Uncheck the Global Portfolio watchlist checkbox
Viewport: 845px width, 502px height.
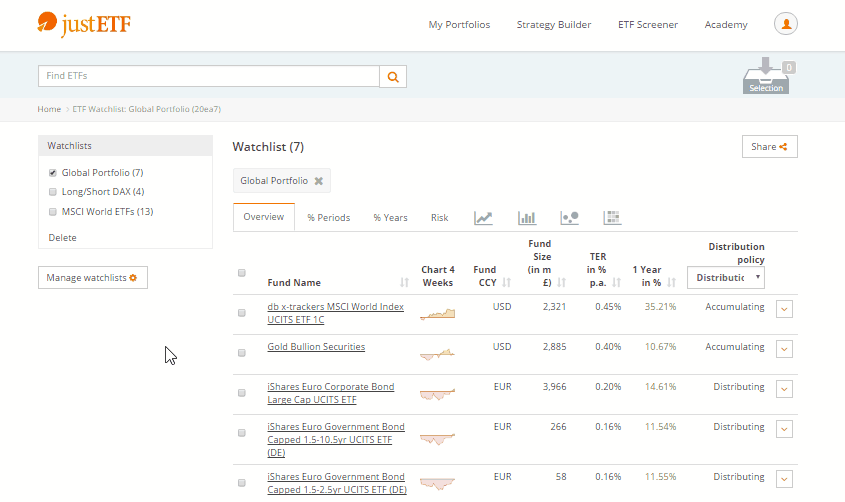click(x=53, y=173)
